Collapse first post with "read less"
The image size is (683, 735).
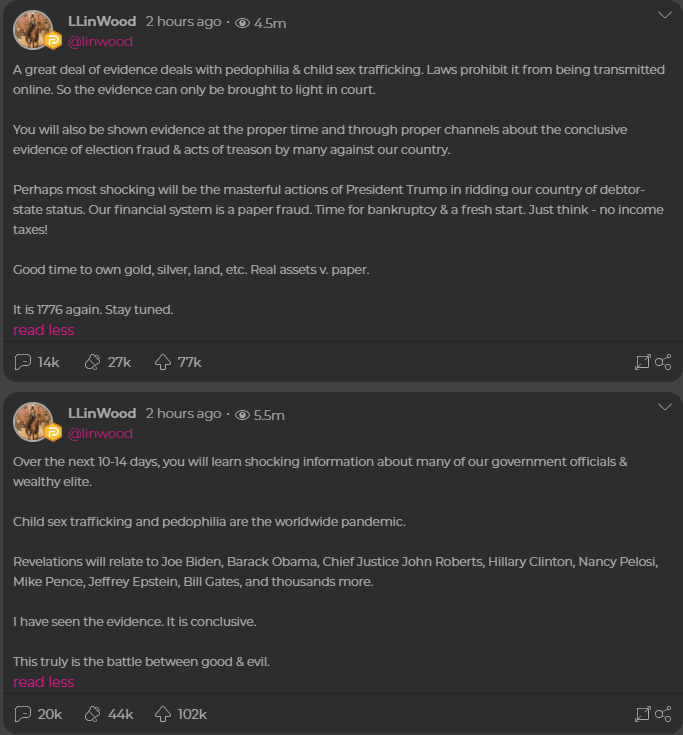coord(43,330)
